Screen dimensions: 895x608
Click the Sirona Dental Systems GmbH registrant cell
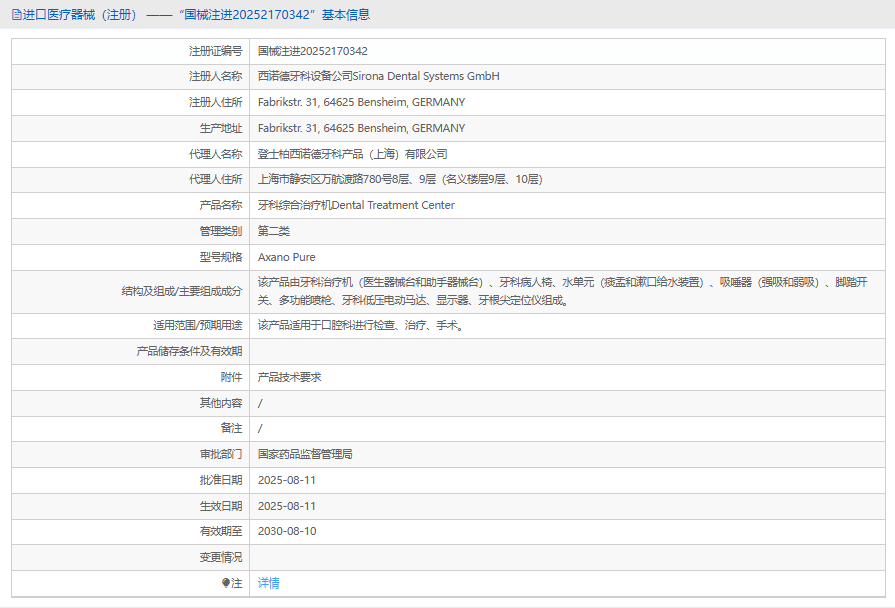click(x=378, y=76)
